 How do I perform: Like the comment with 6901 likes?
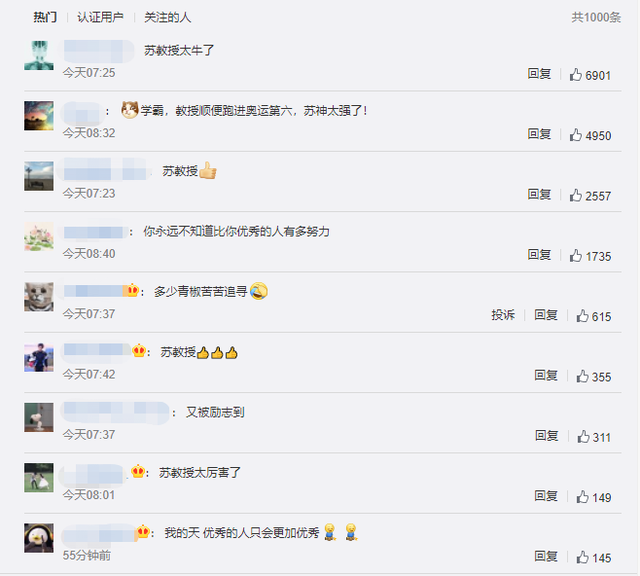pos(576,74)
